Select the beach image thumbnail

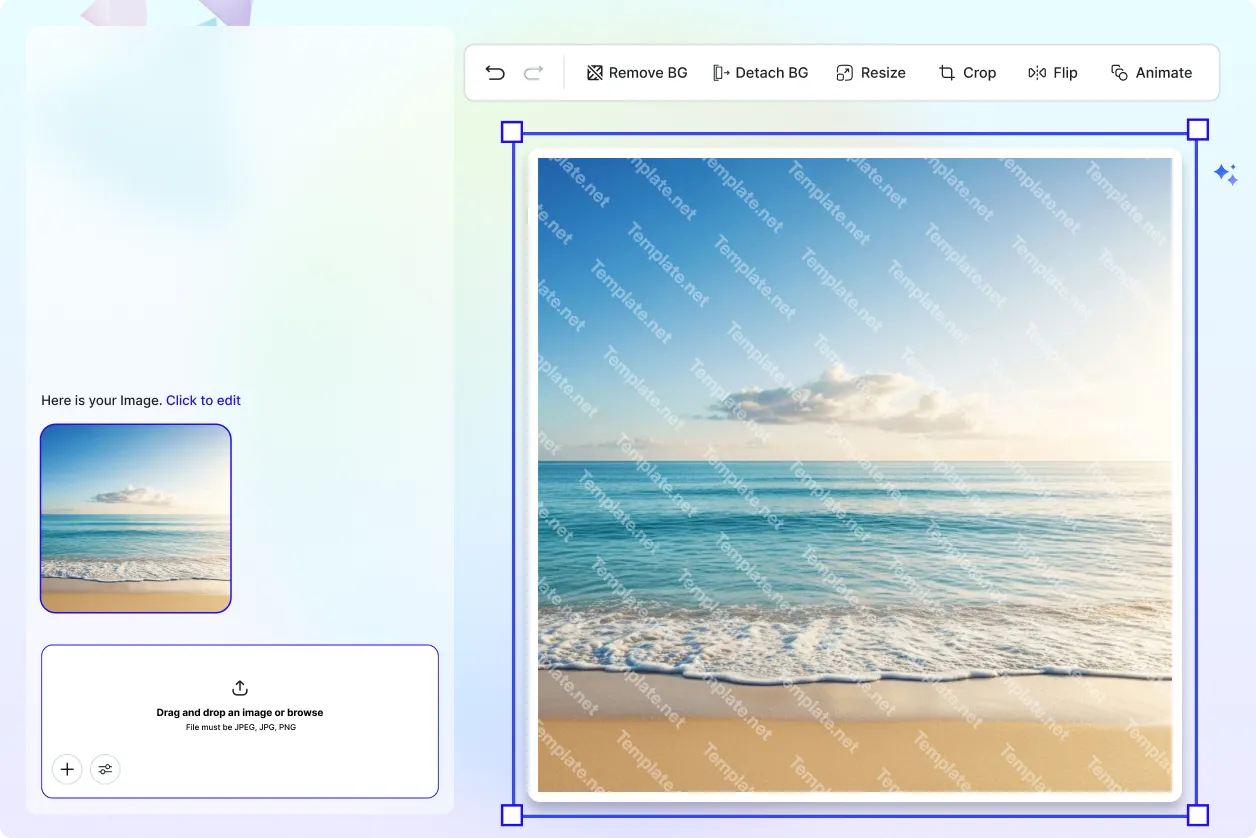[x=136, y=518]
